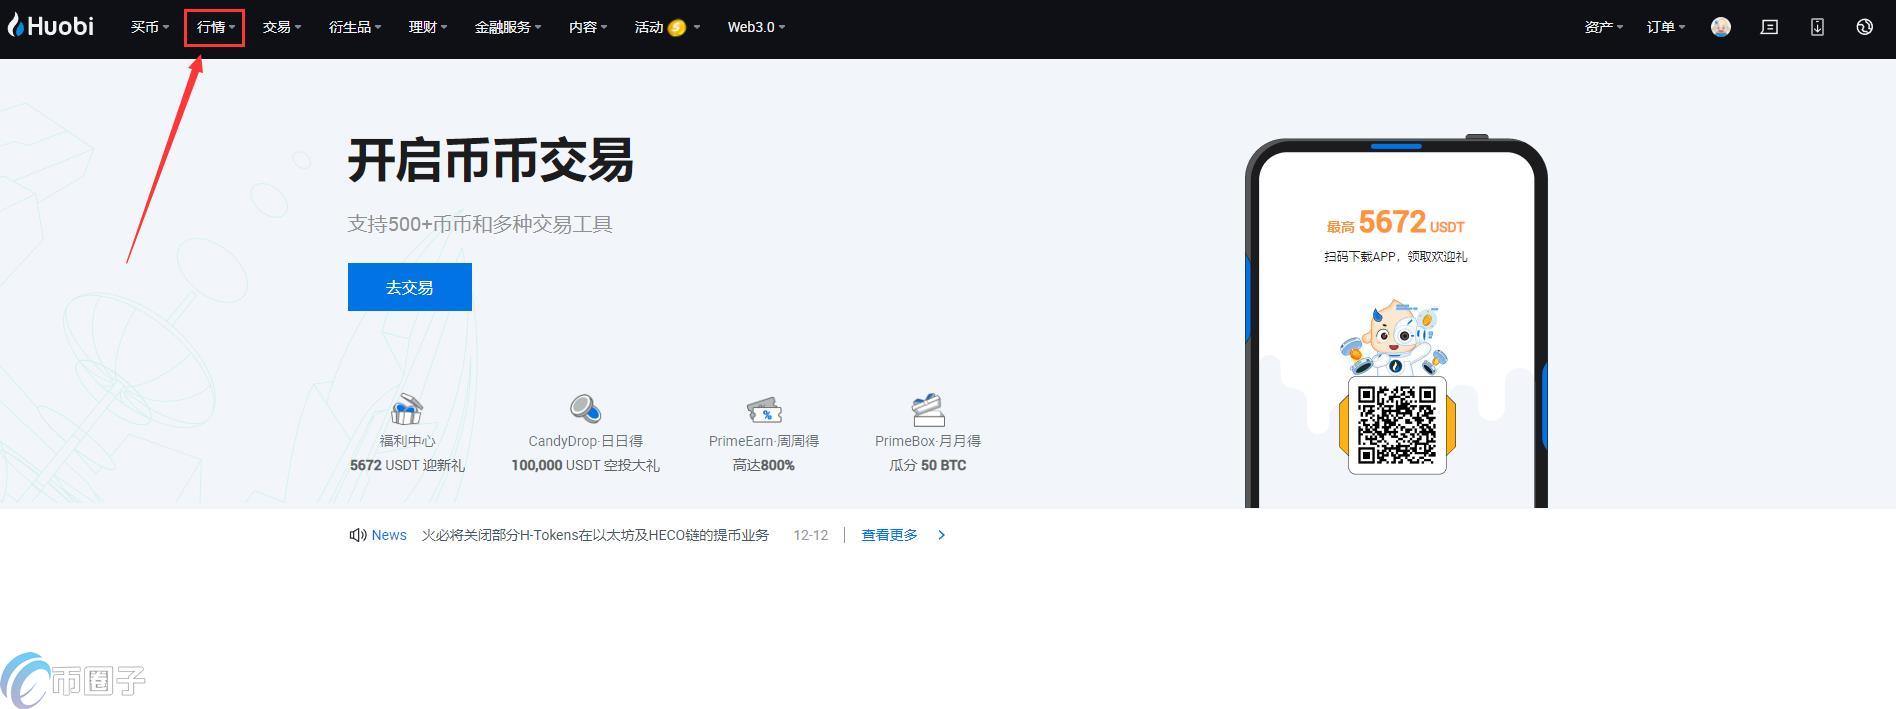Expand the 买币 dropdown menu
The height and width of the screenshot is (709, 1896).
pos(150,27)
